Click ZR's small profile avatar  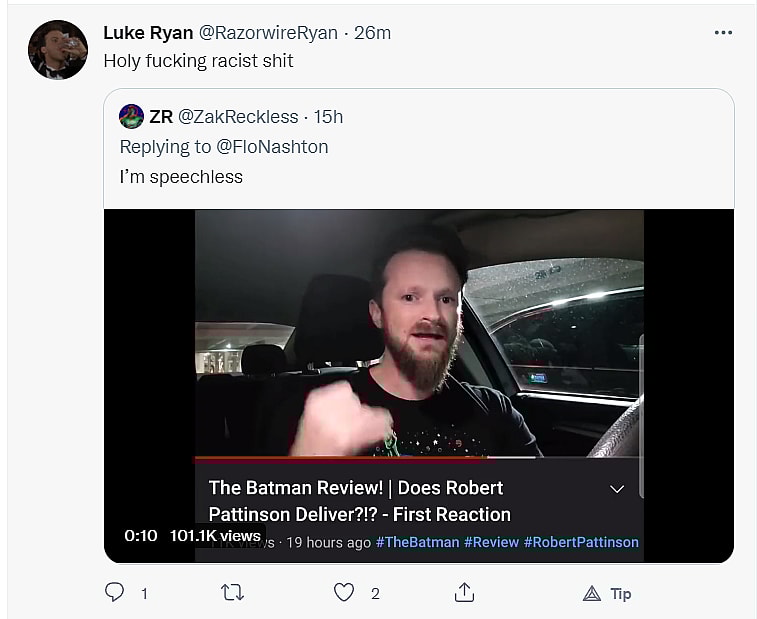click(132, 117)
